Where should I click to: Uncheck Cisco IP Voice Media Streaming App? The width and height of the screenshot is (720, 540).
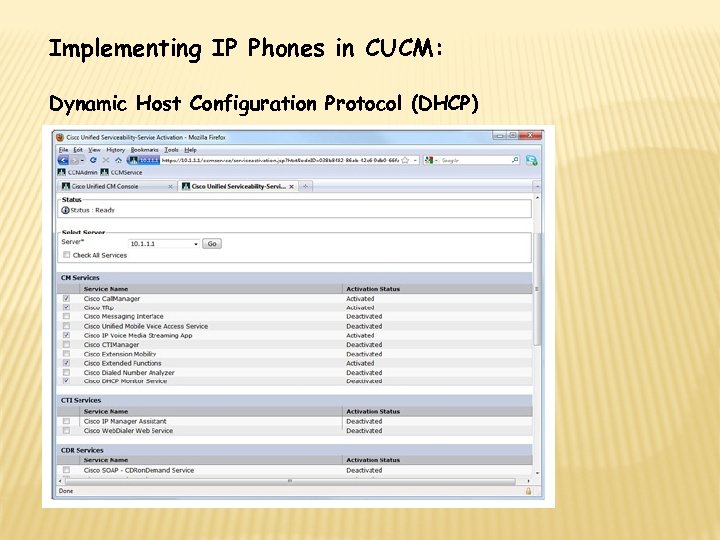(66, 335)
